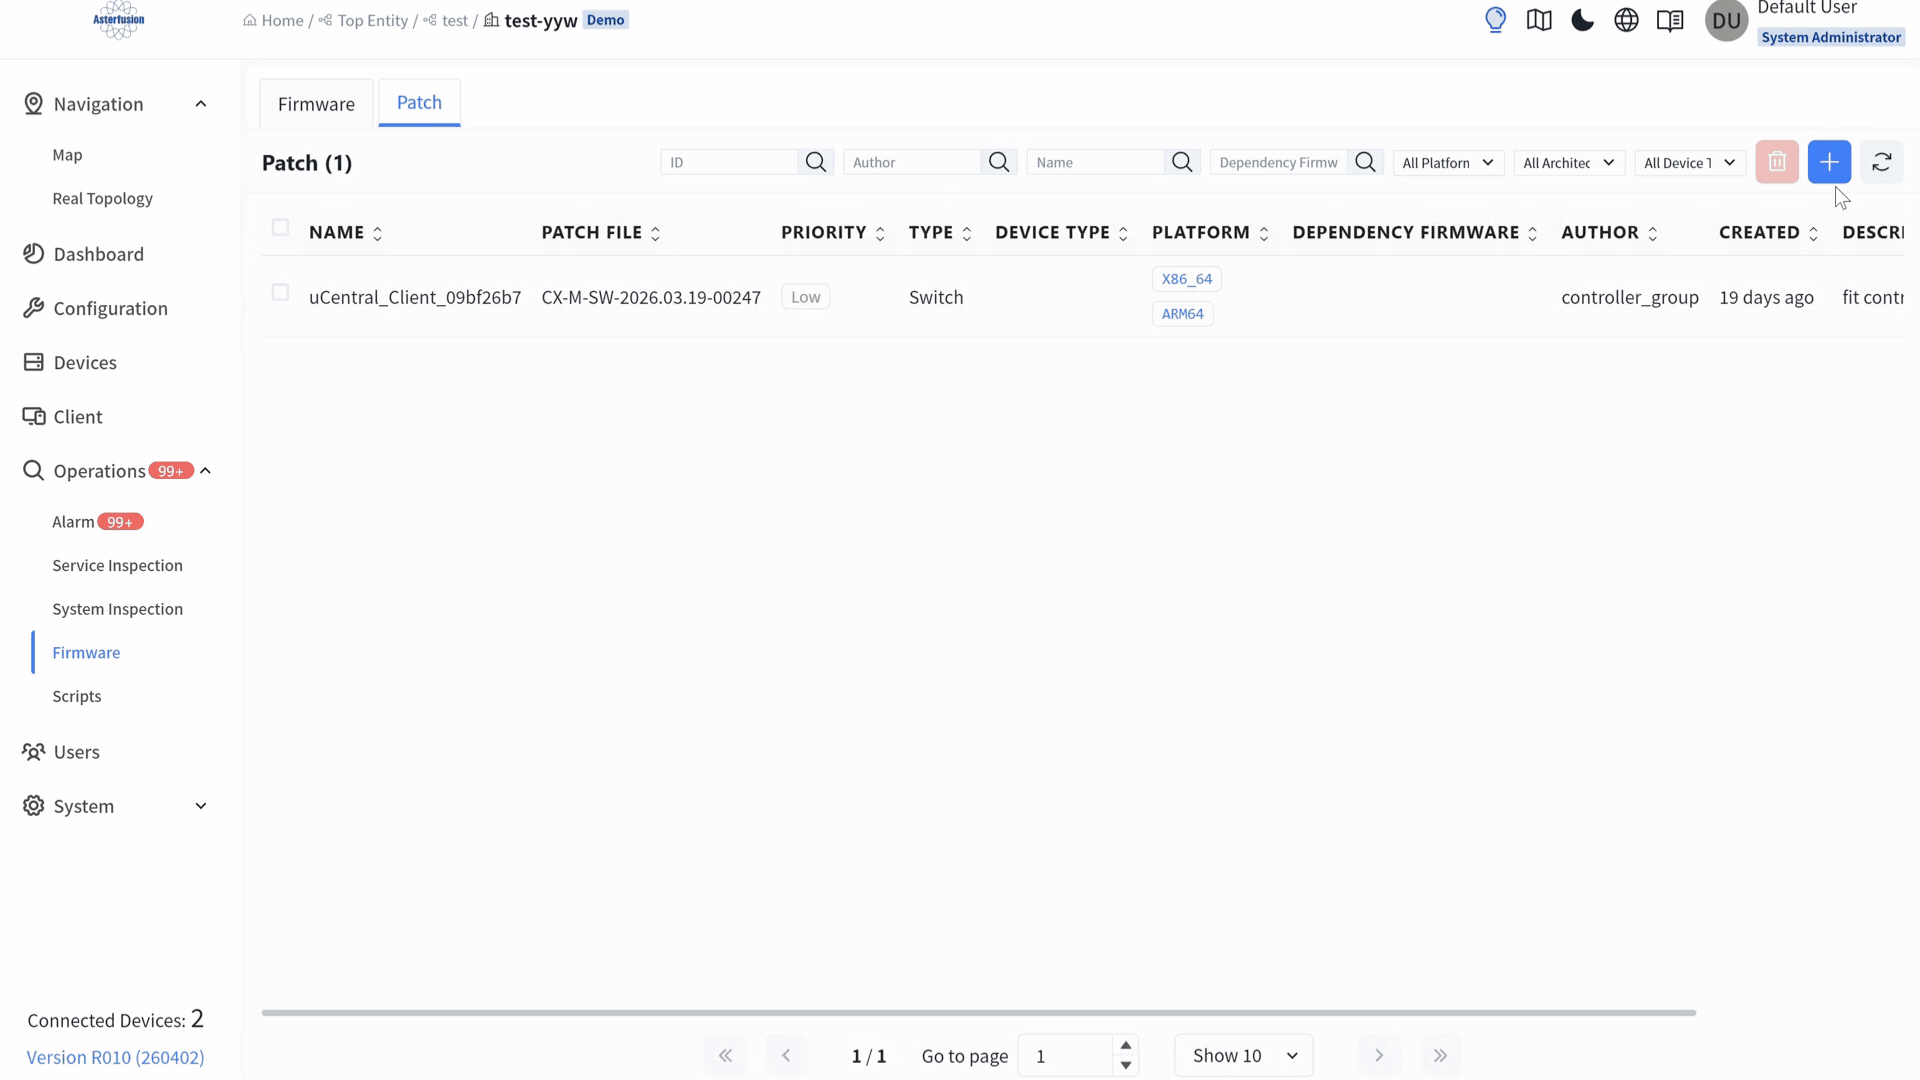The width and height of the screenshot is (1920, 1080).
Task: Collapse the Navigation section in the sidebar
Action: click(x=201, y=103)
